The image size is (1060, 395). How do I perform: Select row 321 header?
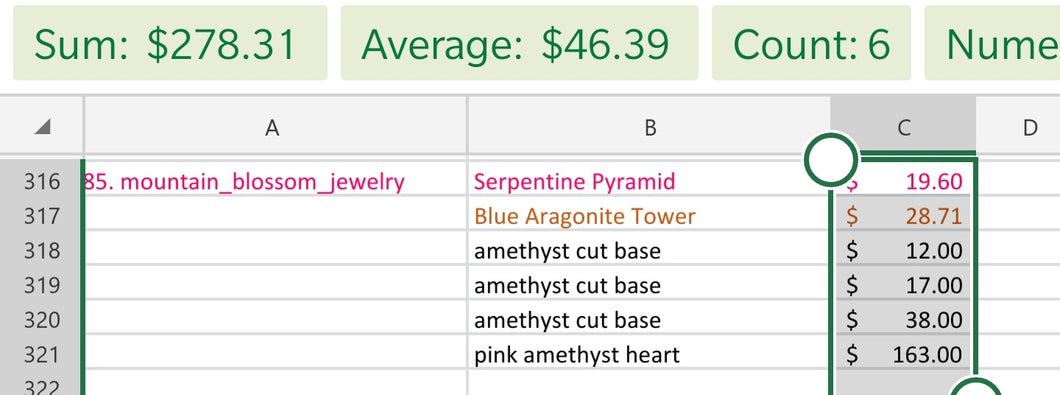coord(41,354)
